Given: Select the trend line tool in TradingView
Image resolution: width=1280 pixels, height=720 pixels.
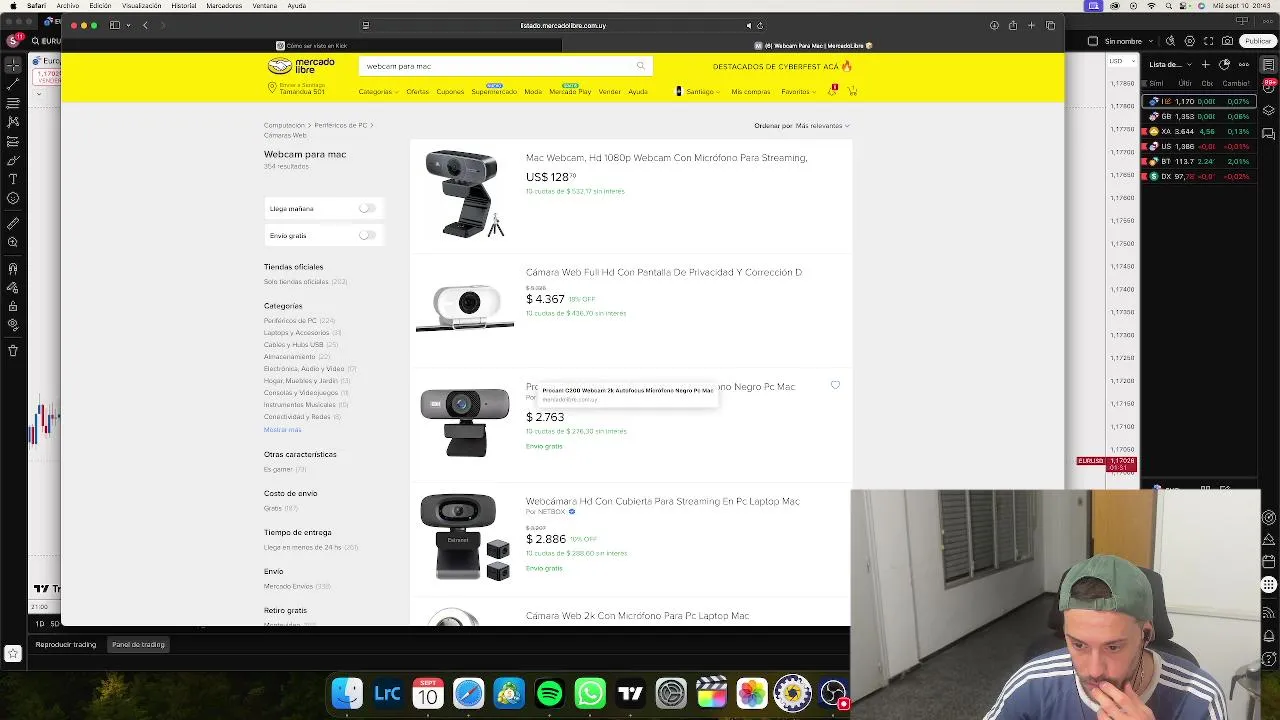Looking at the screenshot, I should (13, 84).
